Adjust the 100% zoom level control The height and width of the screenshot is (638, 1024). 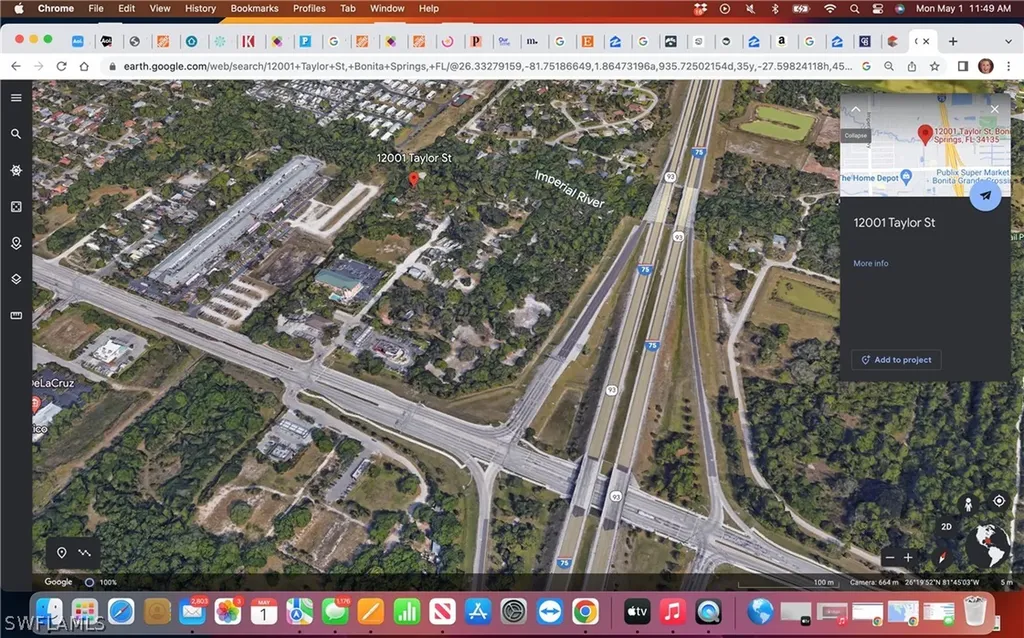coord(100,581)
